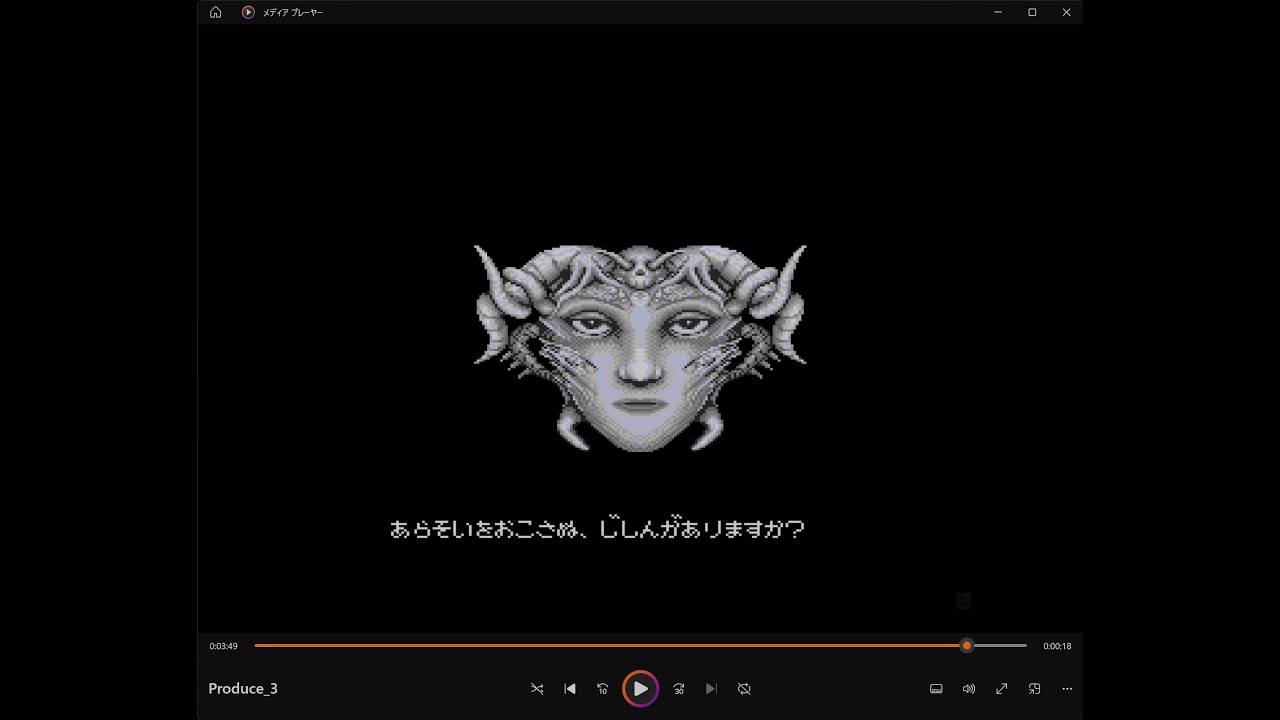Image resolution: width=1280 pixels, height=720 pixels.
Task: Start playback with the Play button
Action: point(640,689)
